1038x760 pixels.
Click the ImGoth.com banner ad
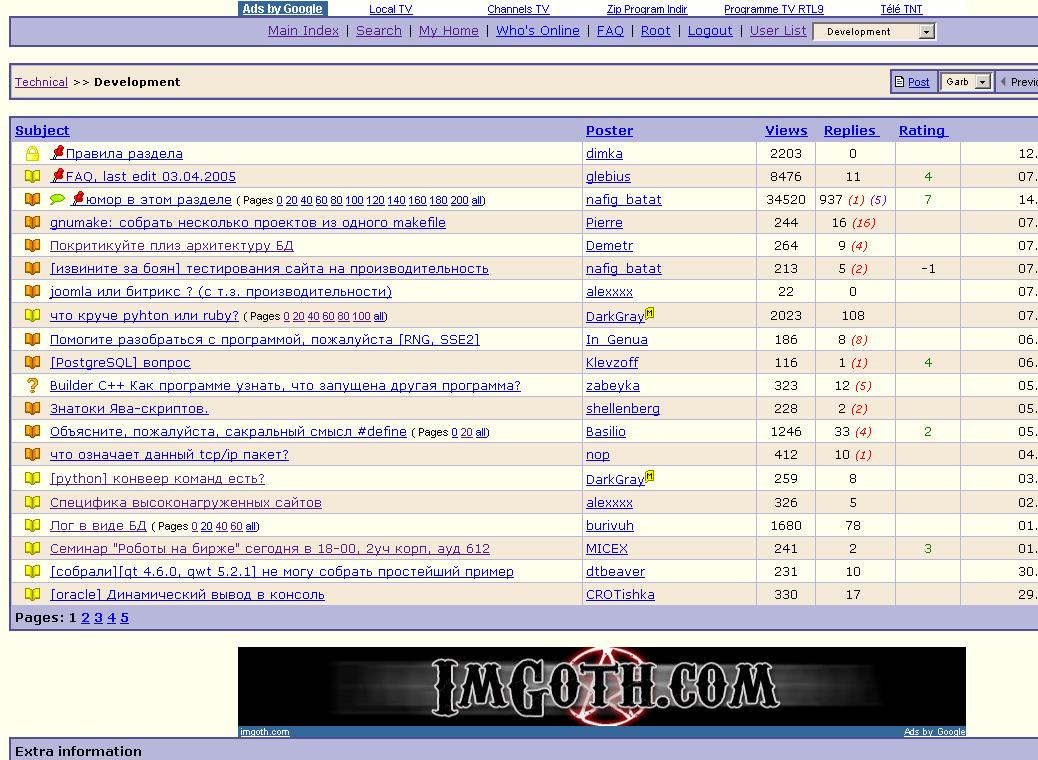tap(601, 686)
